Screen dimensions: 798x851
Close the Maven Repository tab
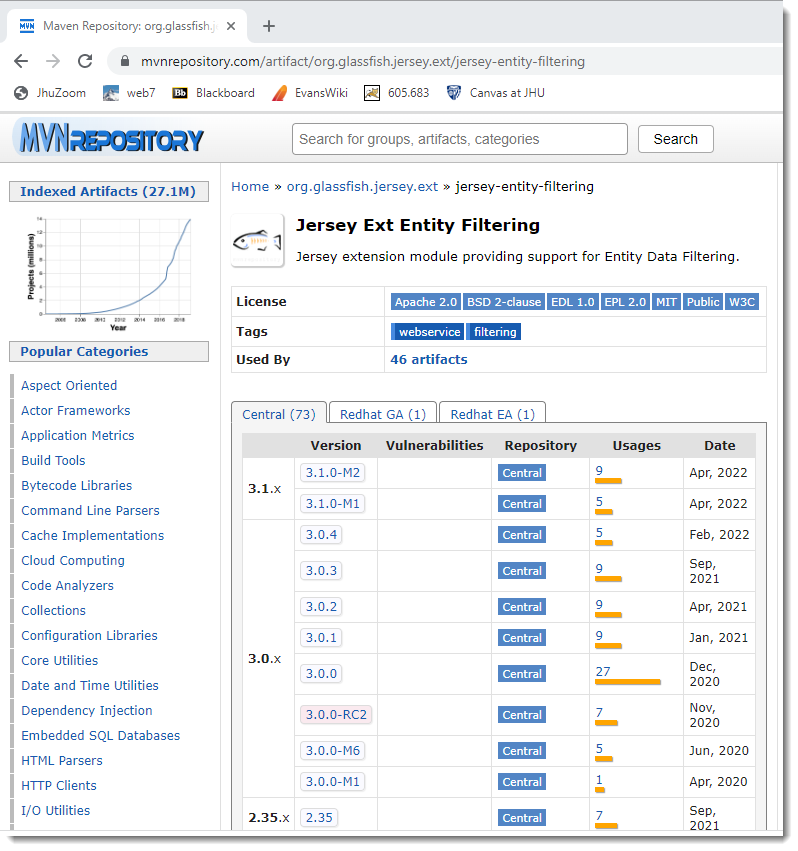231,26
